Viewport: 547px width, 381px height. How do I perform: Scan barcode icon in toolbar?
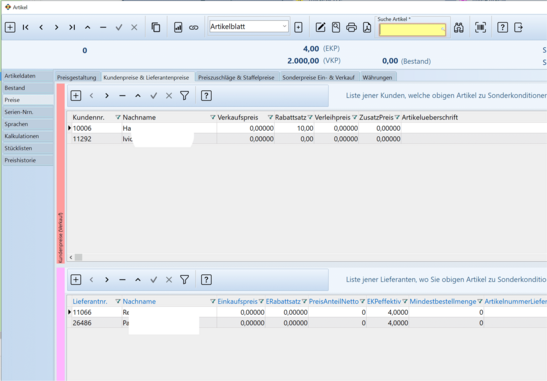(480, 27)
